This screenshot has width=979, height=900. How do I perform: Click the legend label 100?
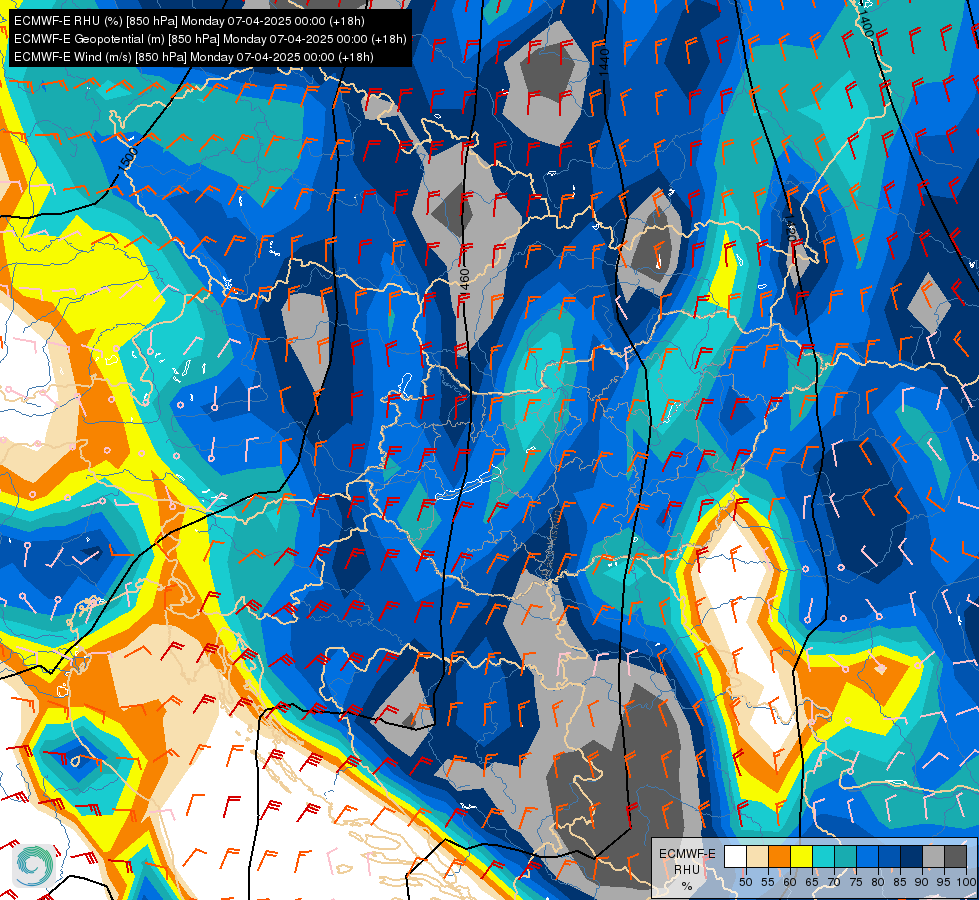coord(966,882)
